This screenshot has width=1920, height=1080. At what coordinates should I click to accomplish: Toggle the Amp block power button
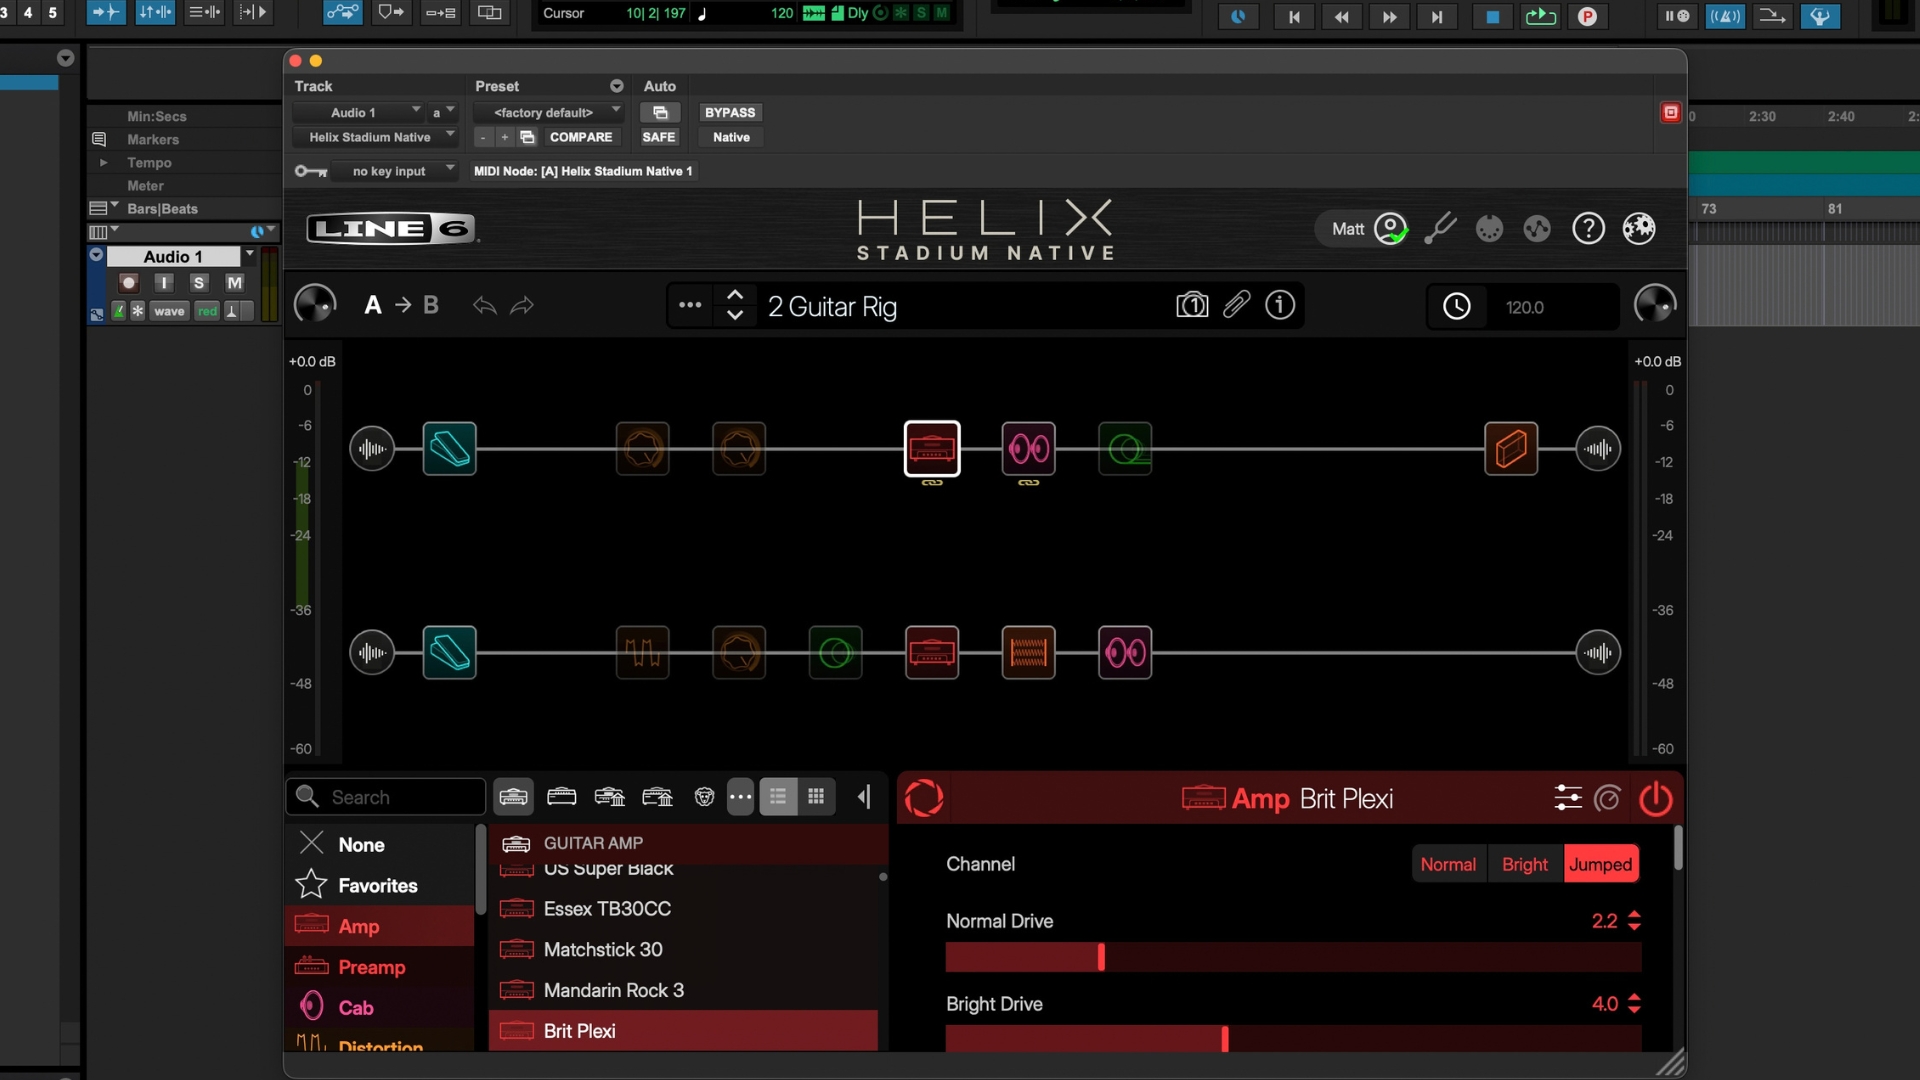point(1656,798)
